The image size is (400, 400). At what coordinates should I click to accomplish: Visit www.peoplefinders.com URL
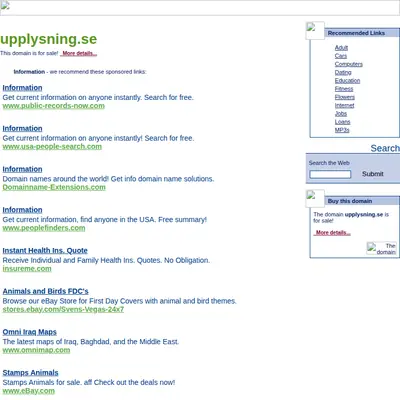[x=44, y=228]
